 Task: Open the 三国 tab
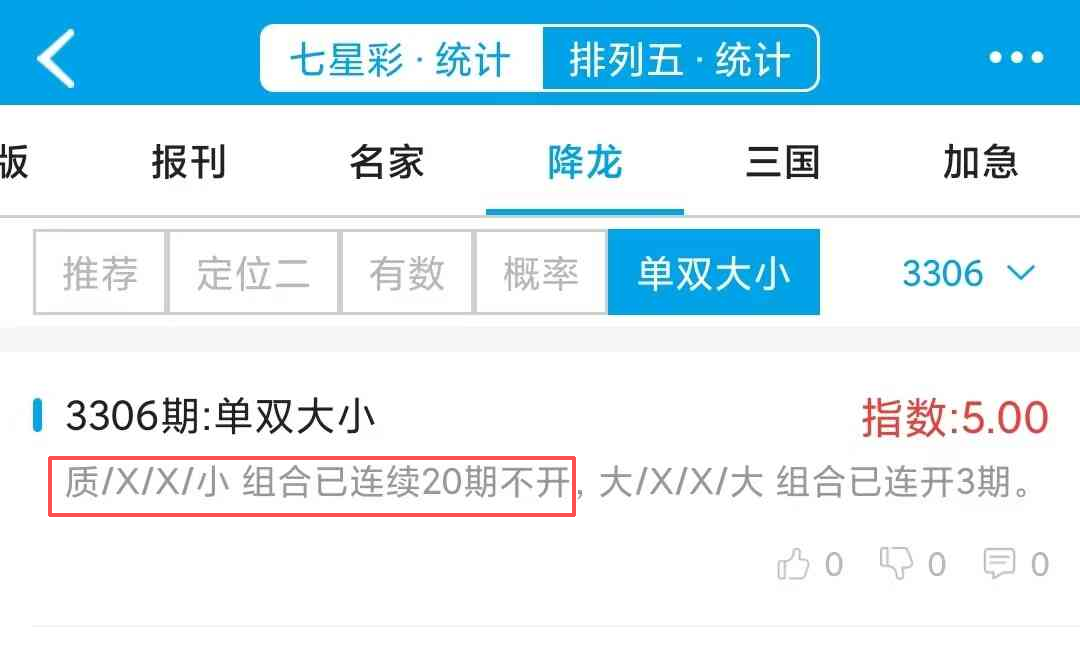pos(782,163)
